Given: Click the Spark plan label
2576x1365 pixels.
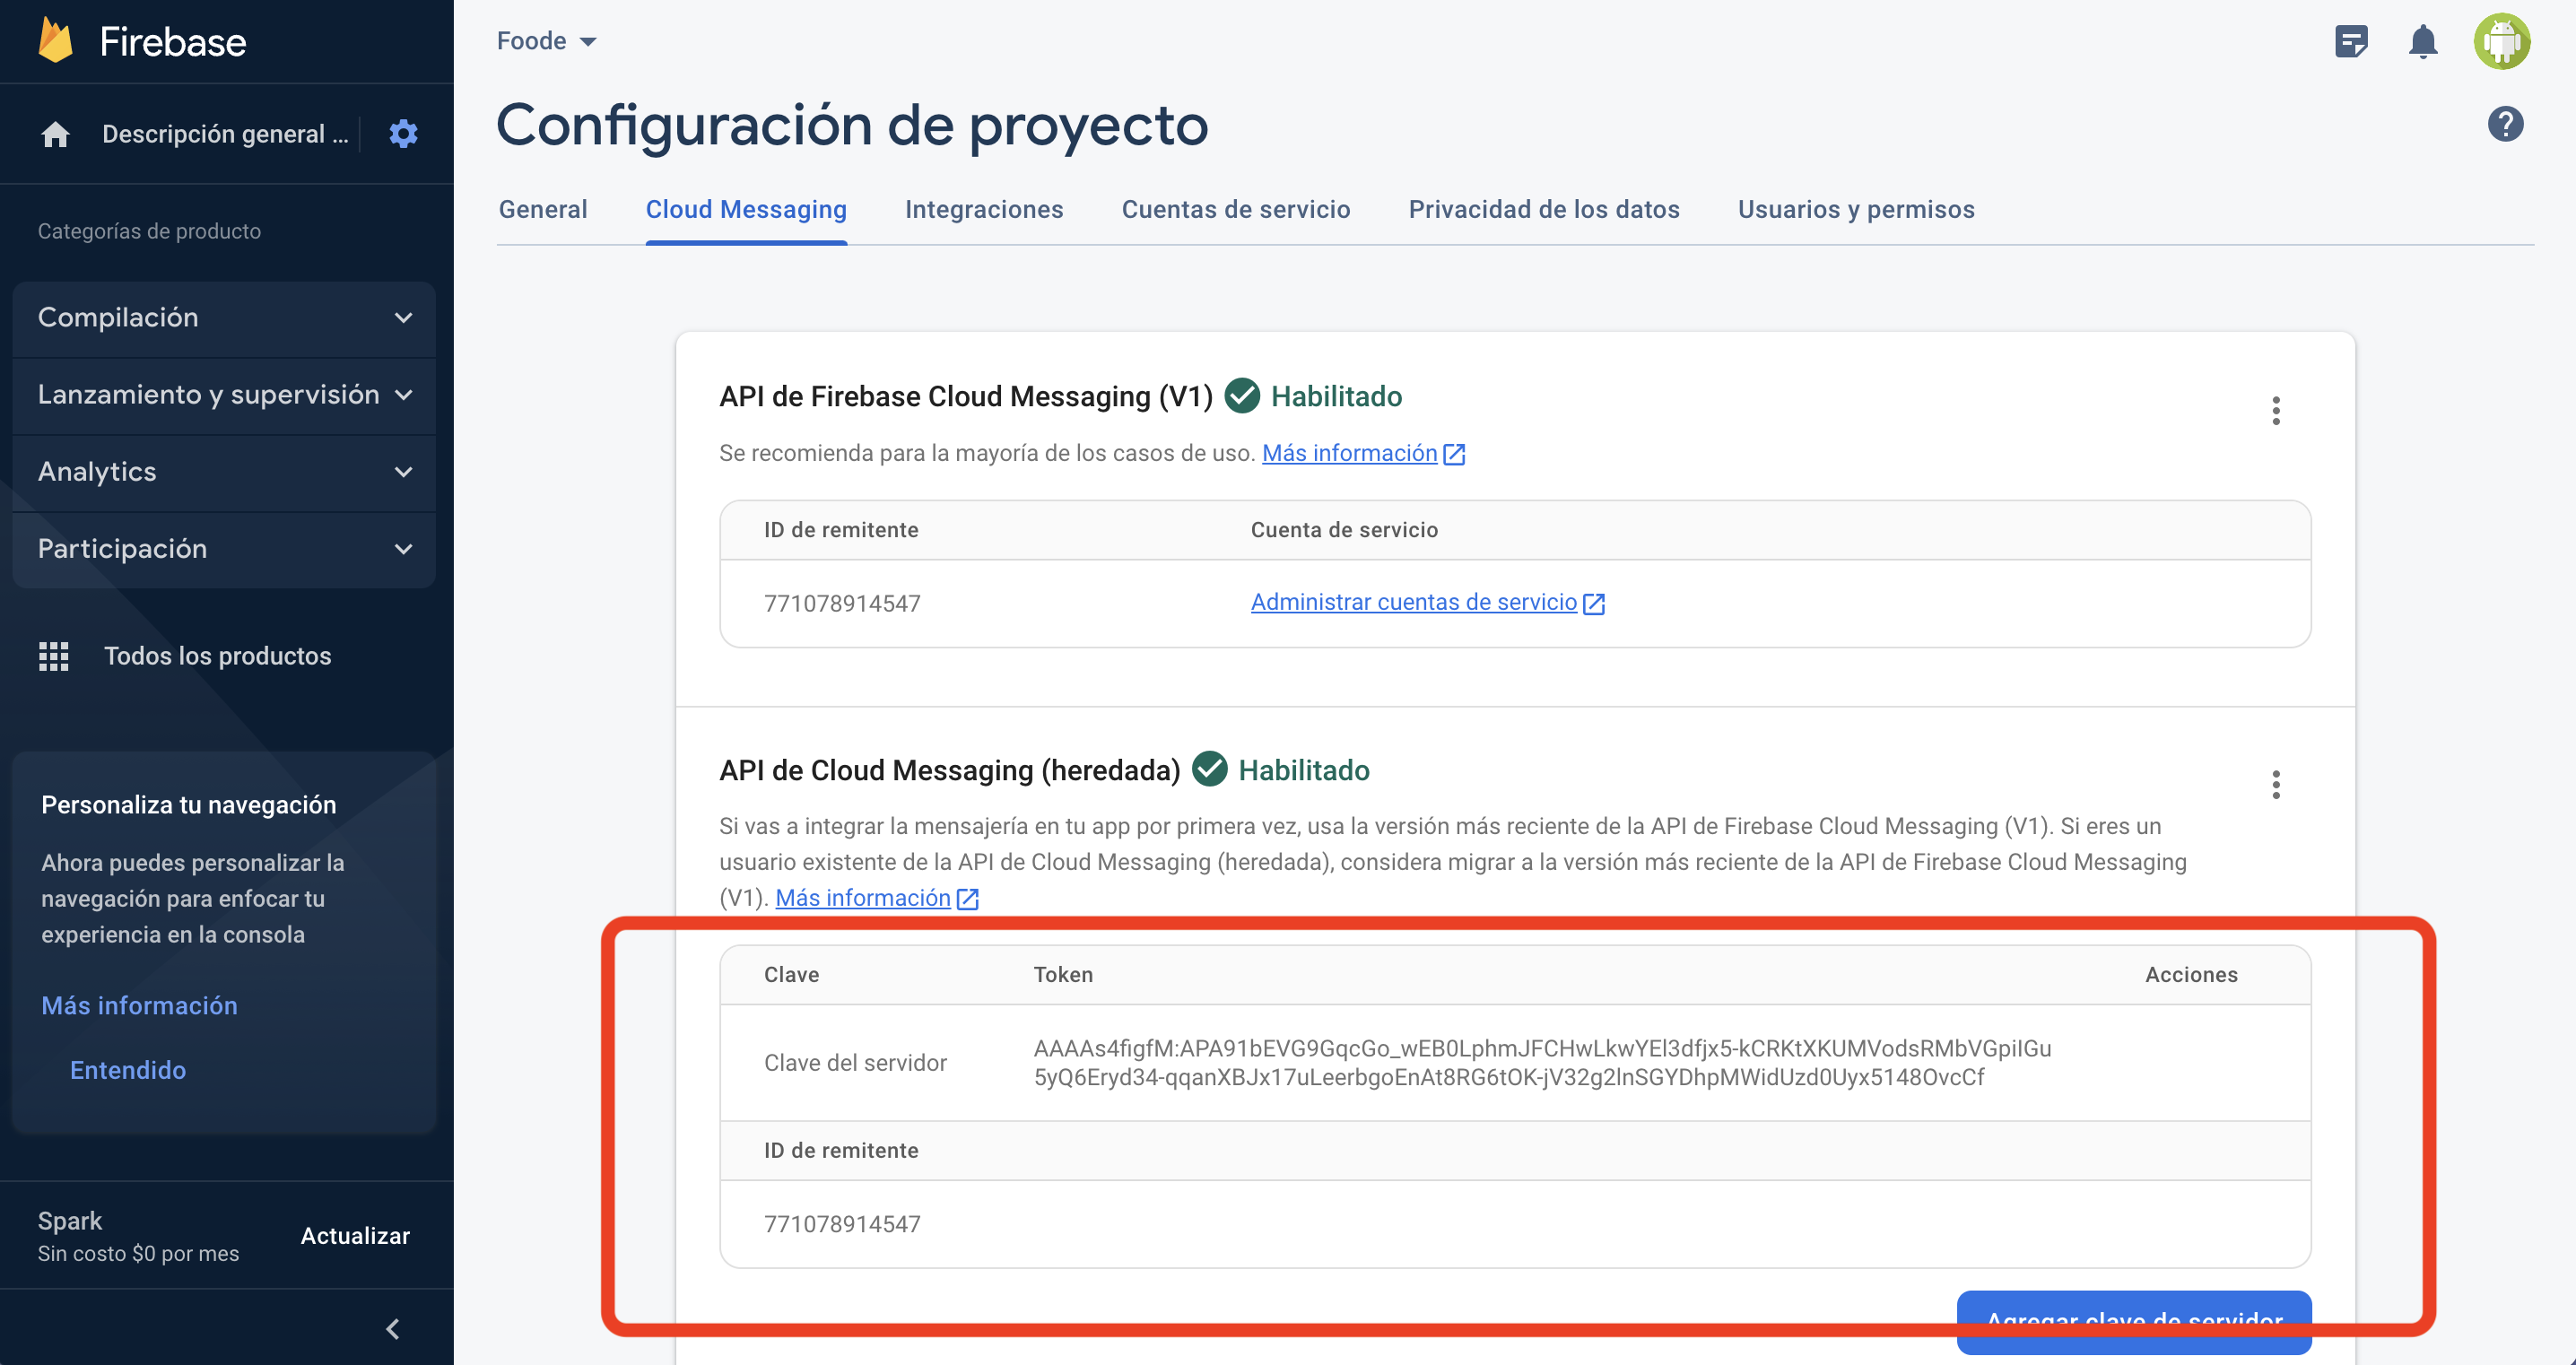Looking at the screenshot, I should pos(70,1221).
